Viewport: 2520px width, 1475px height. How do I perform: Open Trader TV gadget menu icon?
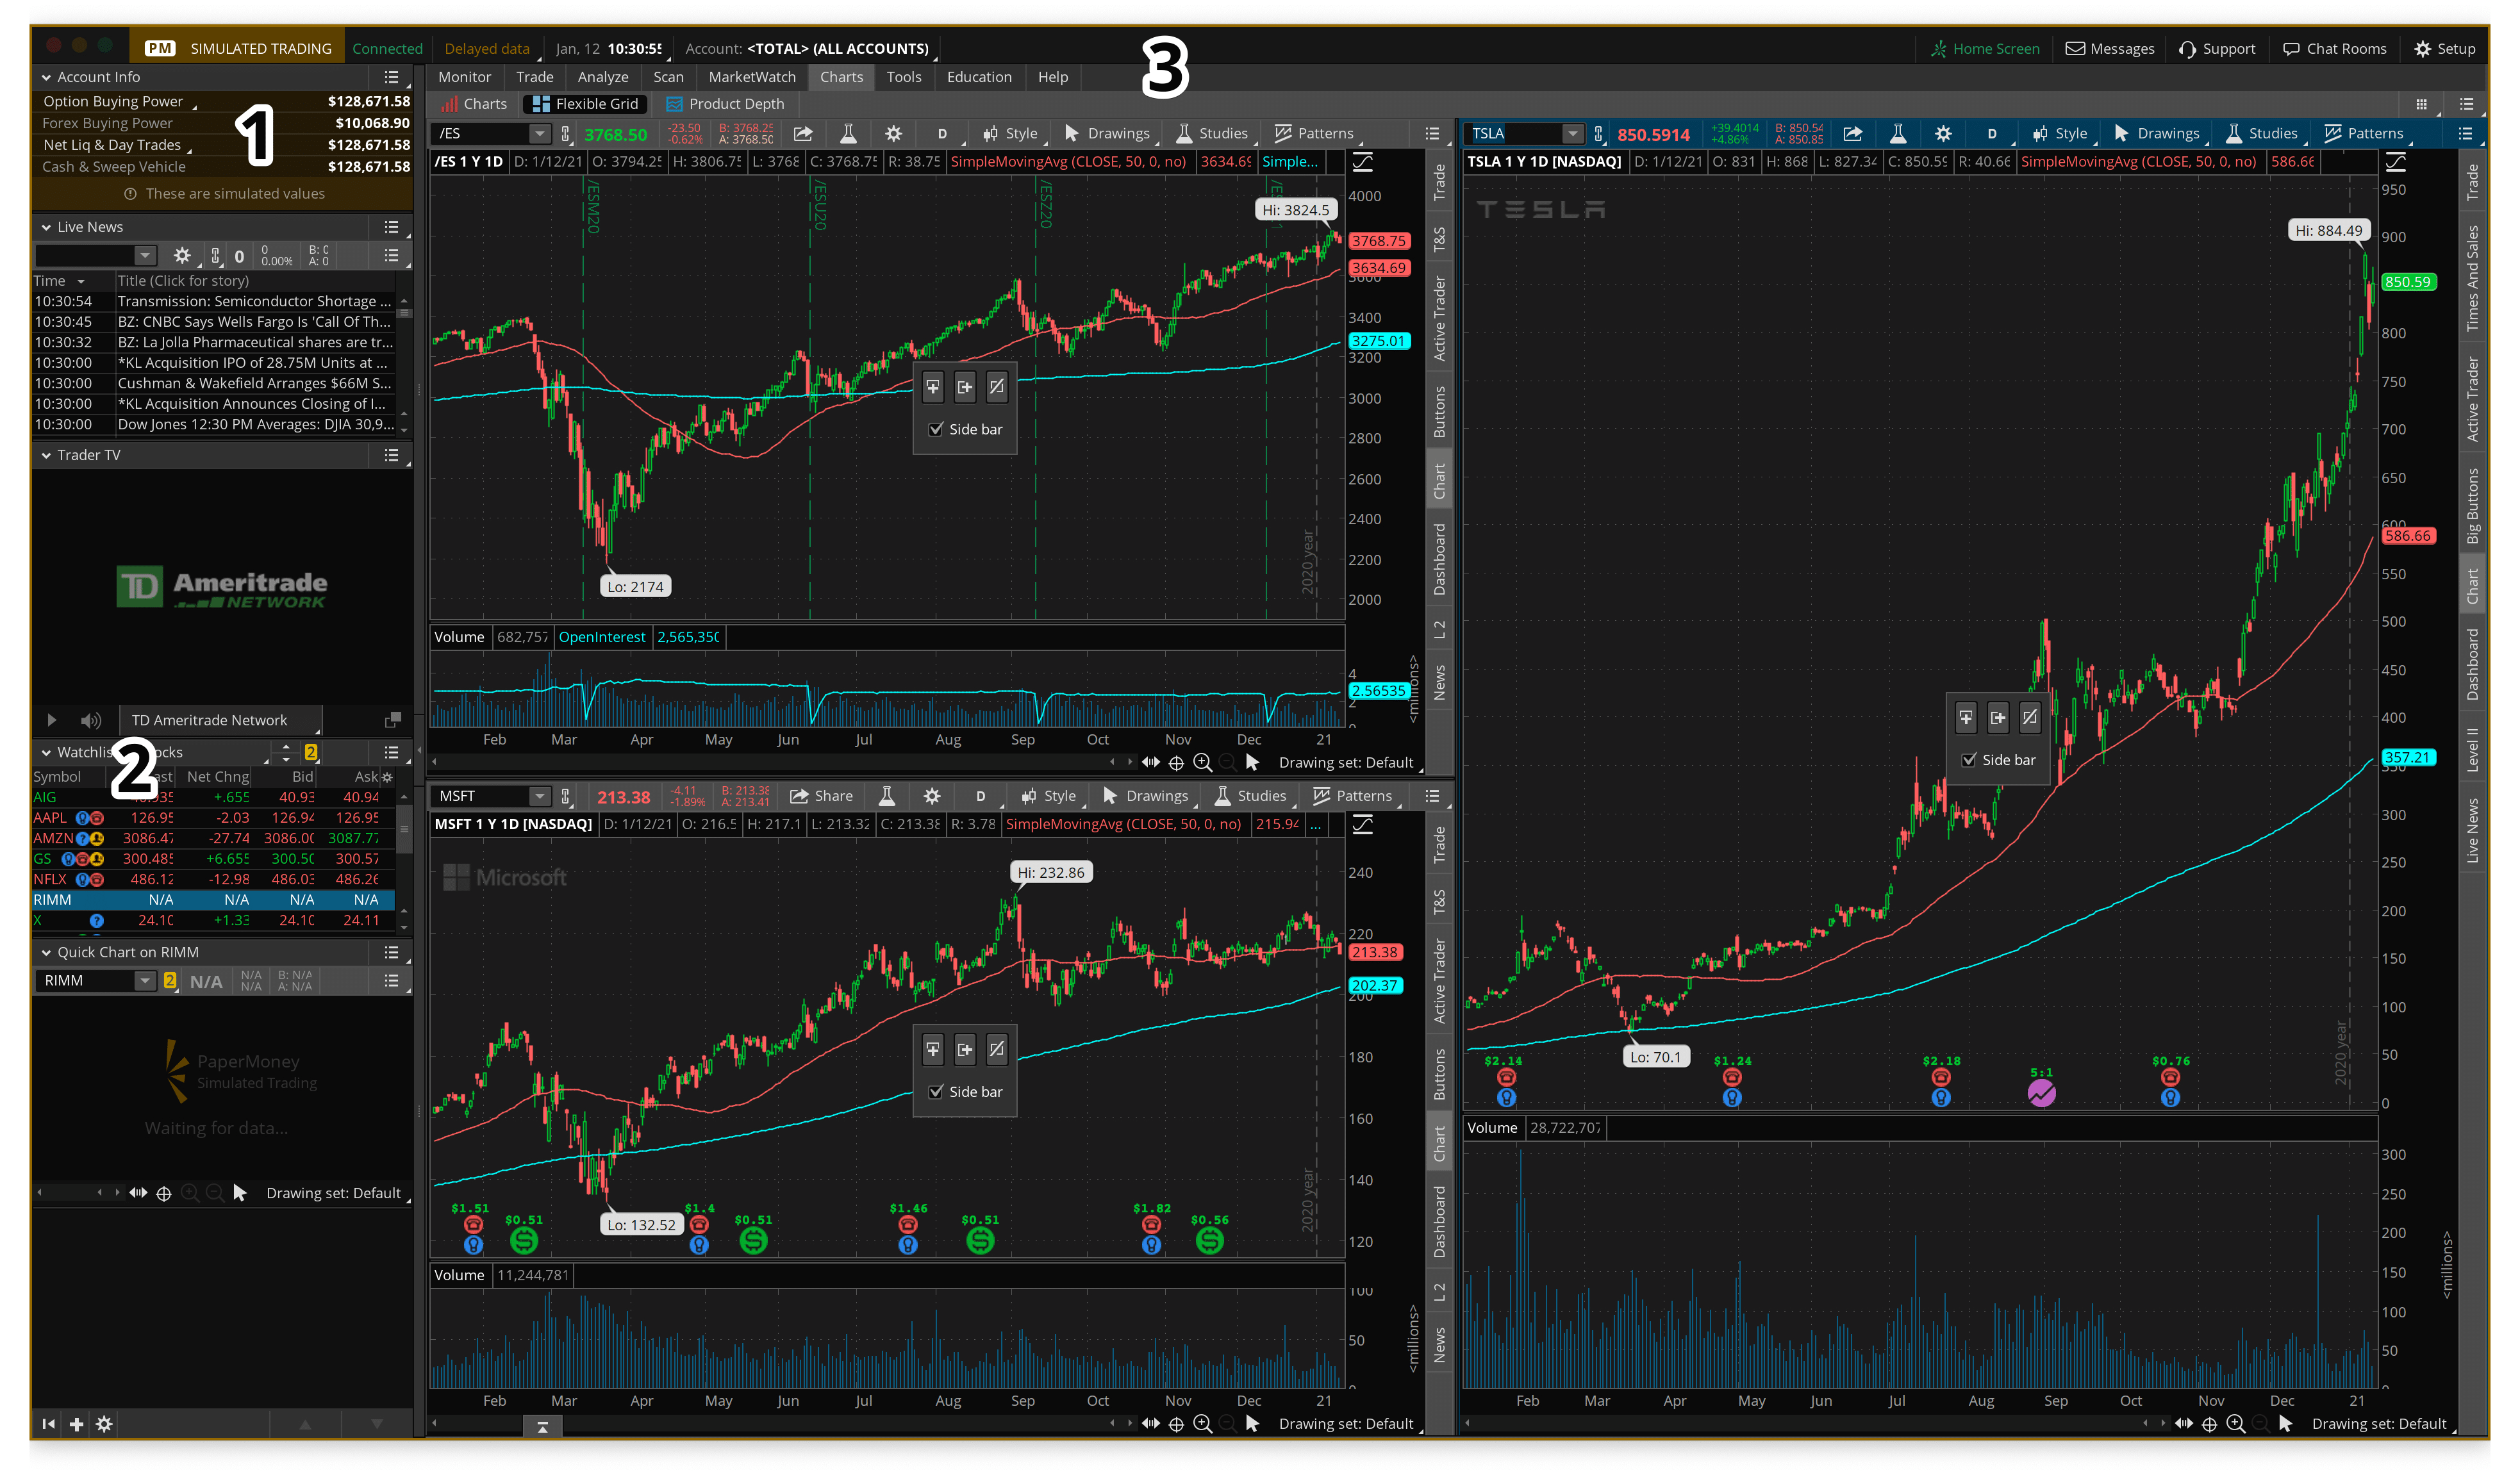[391, 455]
